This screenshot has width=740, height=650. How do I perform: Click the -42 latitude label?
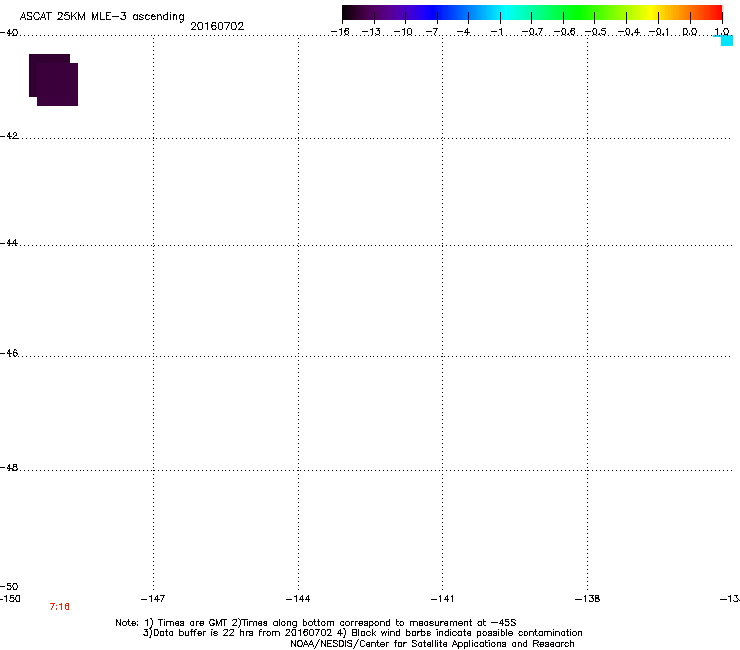tap(9, 135)
